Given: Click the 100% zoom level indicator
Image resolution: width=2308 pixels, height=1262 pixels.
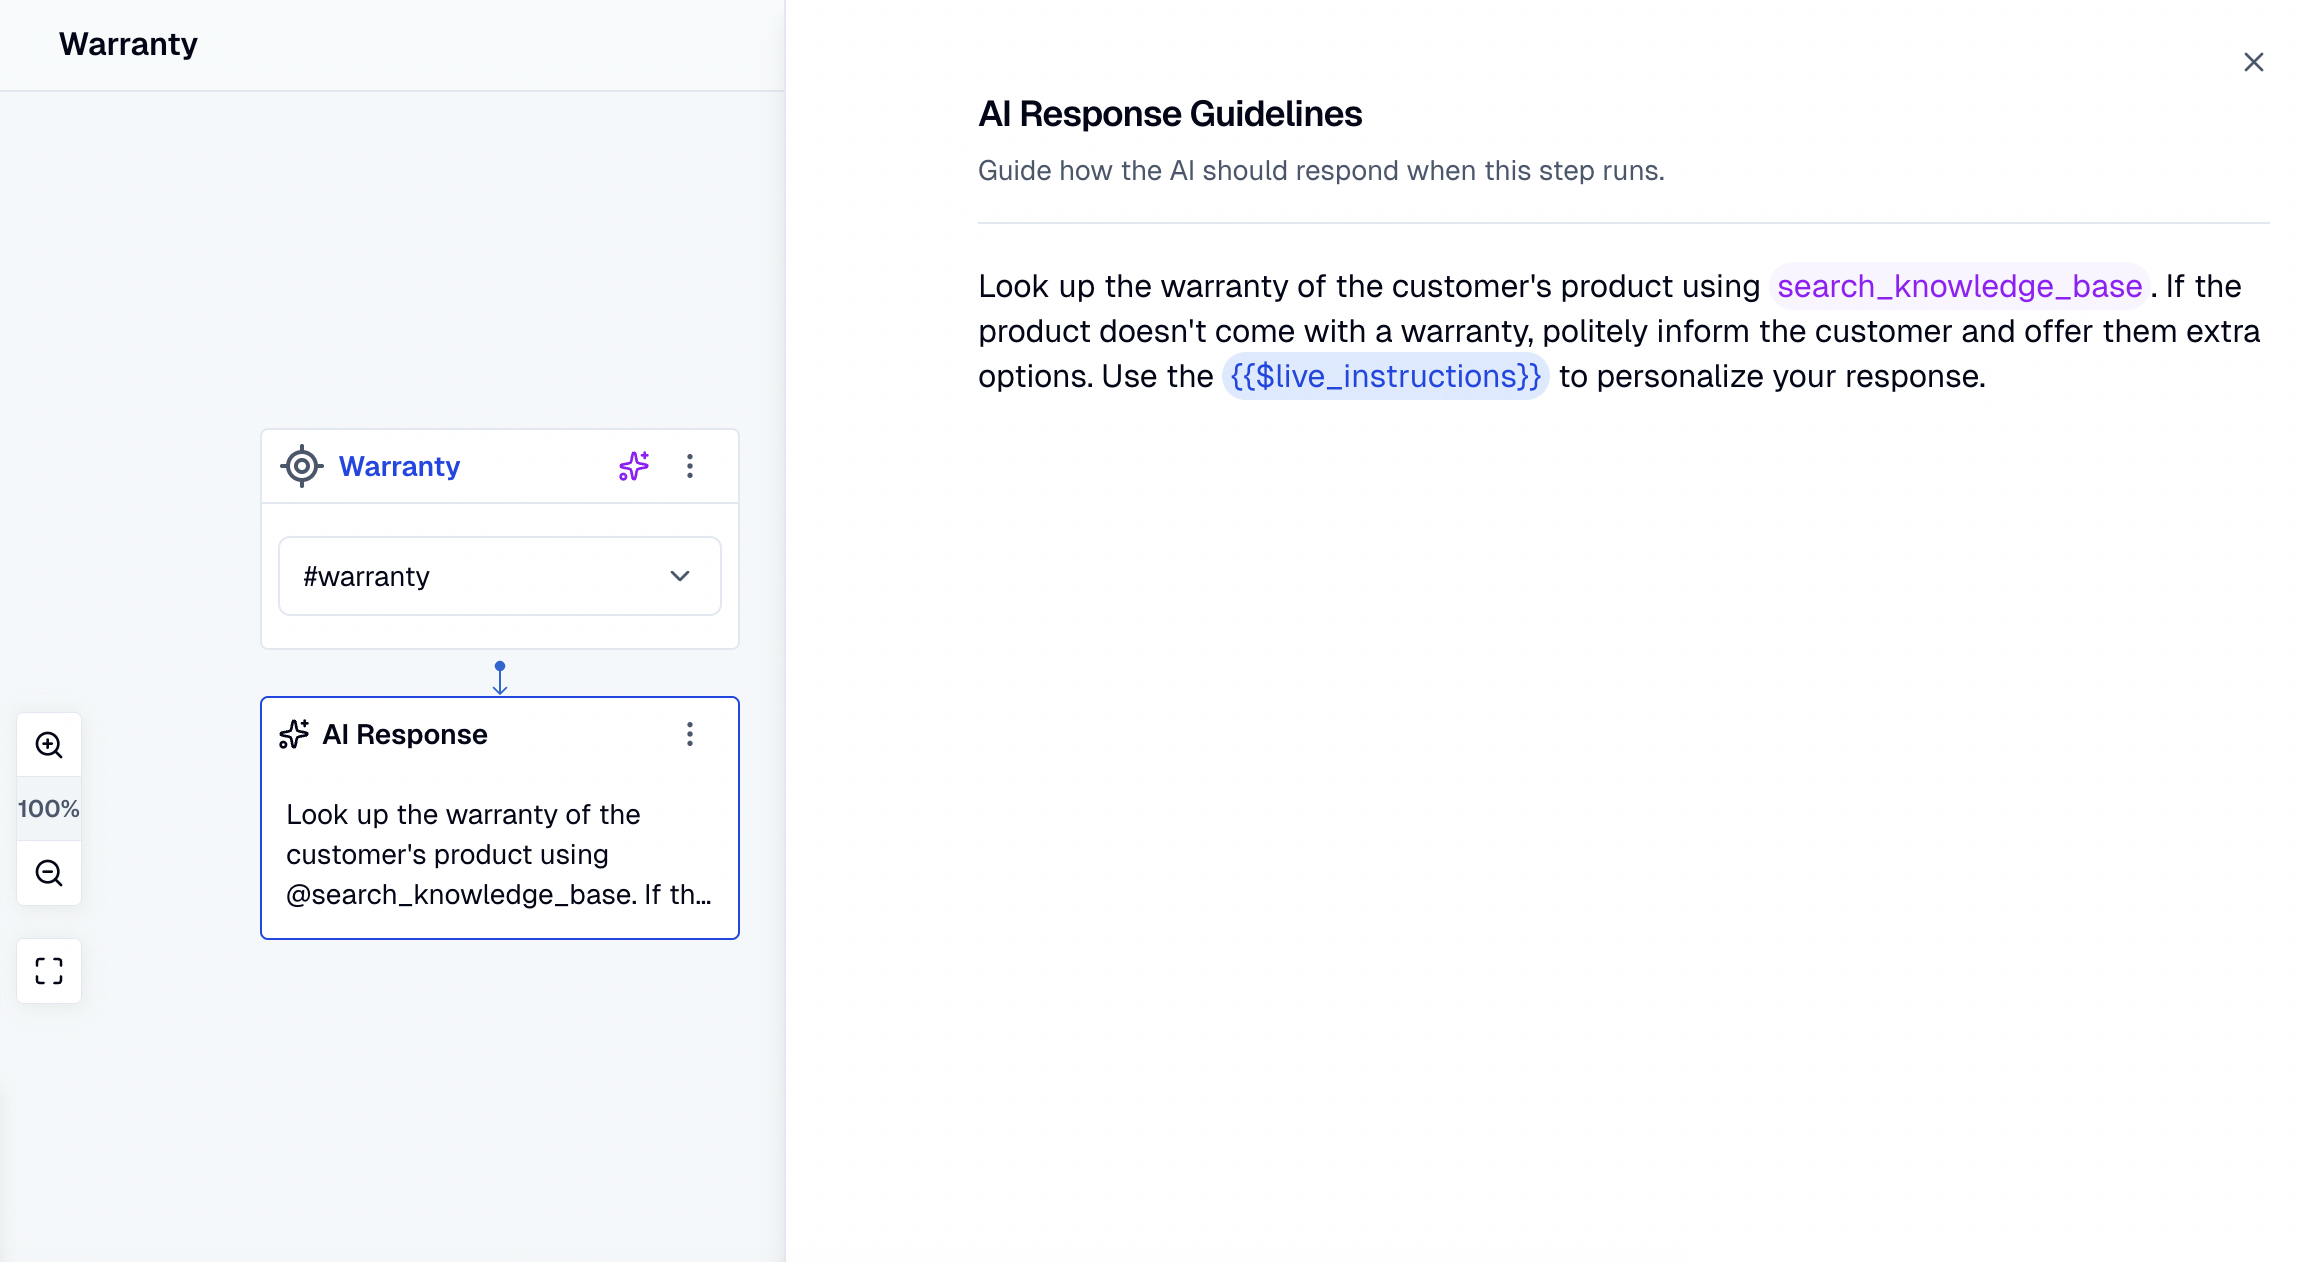Looking at the screenshot, I should tap(49, 809).
